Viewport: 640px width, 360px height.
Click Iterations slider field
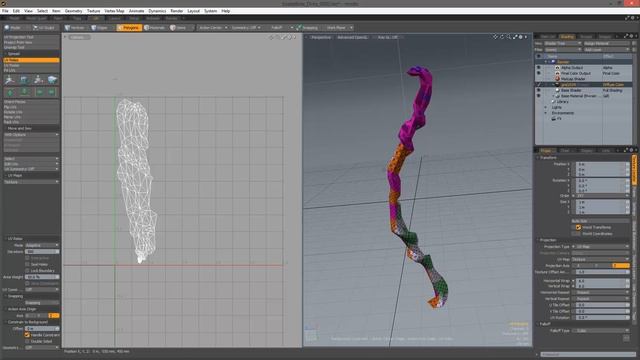click(42, 252)
